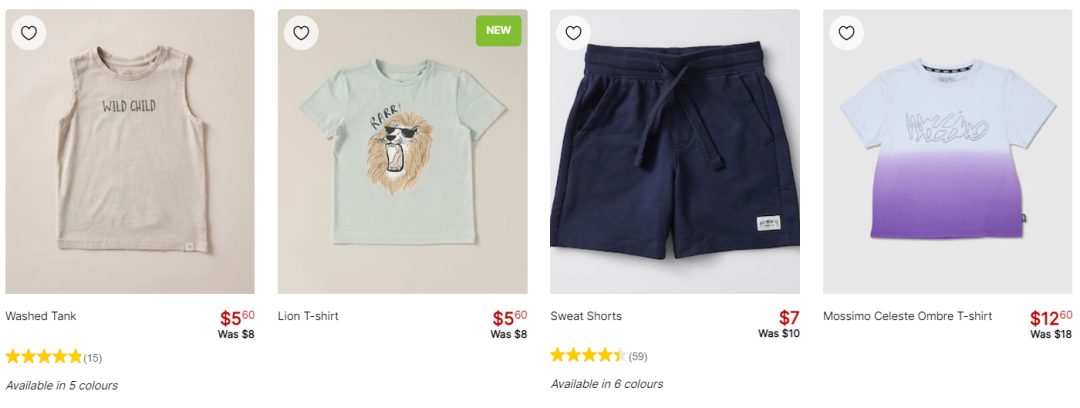1080x408 pixels.
Task: View the purple ombre T-shirt image
Action: (x=948, y=152)
